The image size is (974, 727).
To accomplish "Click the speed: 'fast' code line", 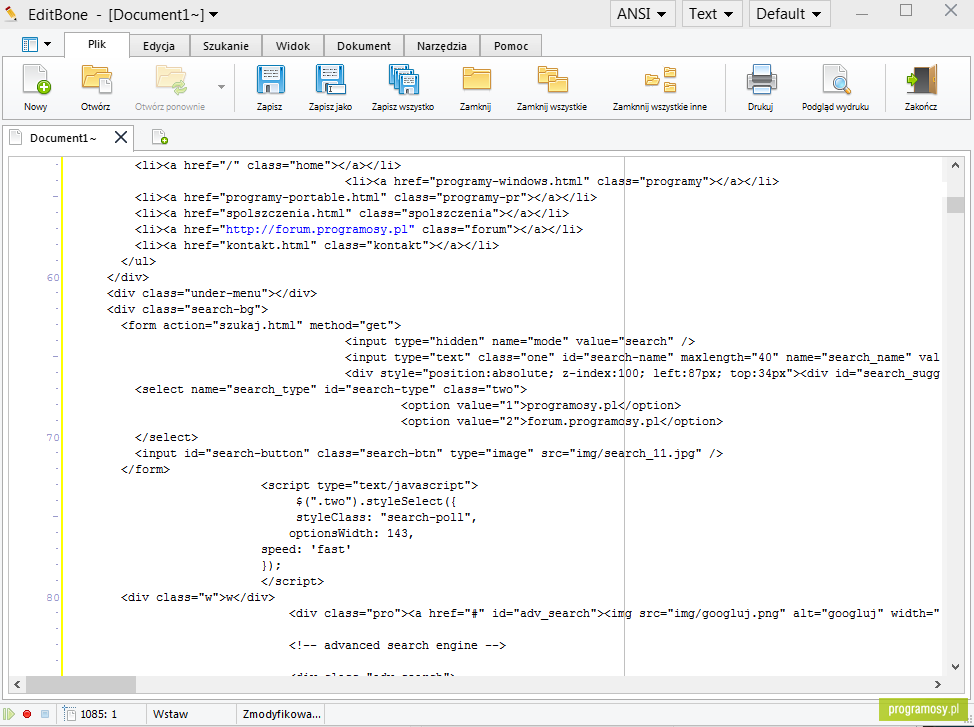I will (306, 549).
